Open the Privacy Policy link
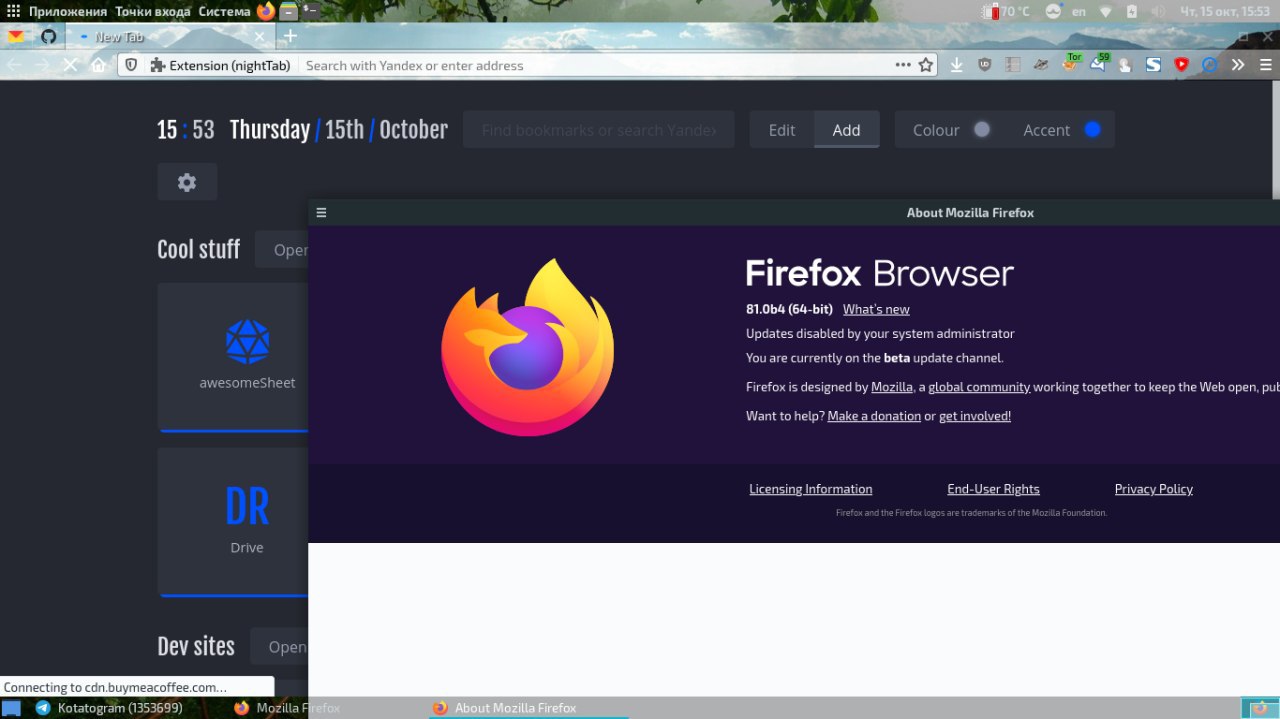The width and height of the screenshot is (1280, 719). 1154,489
